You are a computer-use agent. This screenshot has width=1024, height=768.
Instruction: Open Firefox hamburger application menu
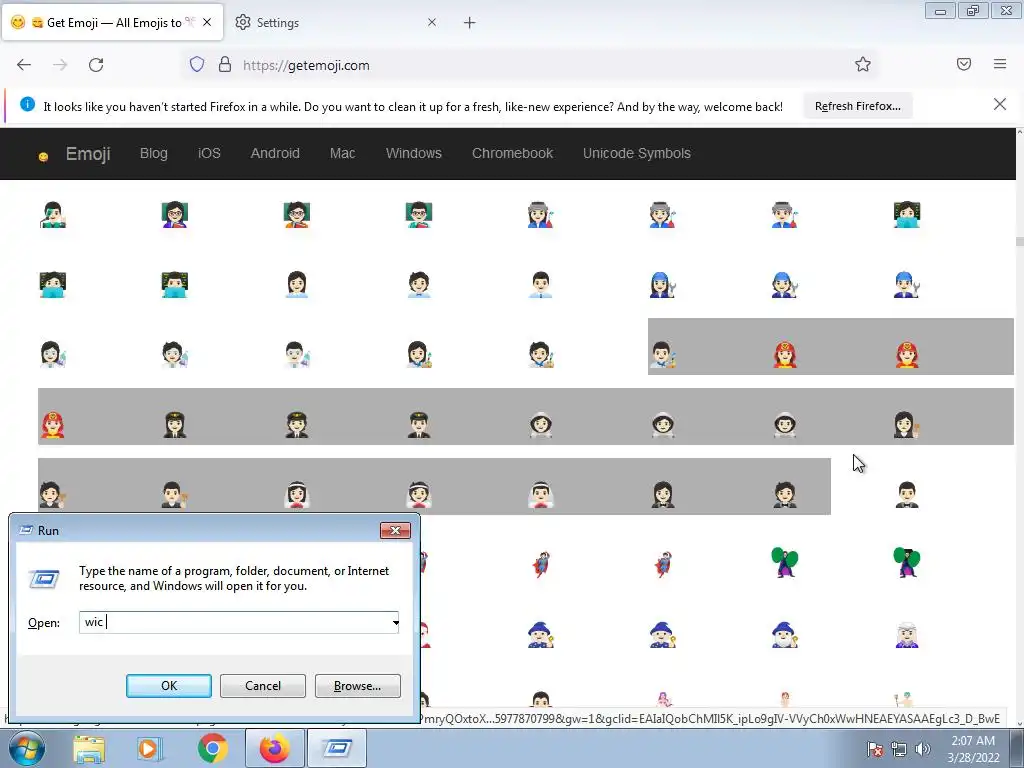1000,64
